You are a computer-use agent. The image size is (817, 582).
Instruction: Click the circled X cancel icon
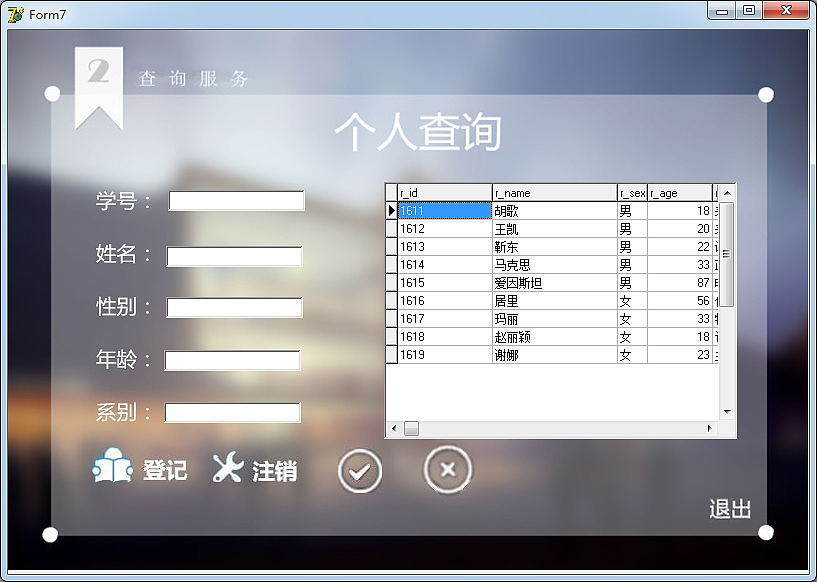pos(447,469)
